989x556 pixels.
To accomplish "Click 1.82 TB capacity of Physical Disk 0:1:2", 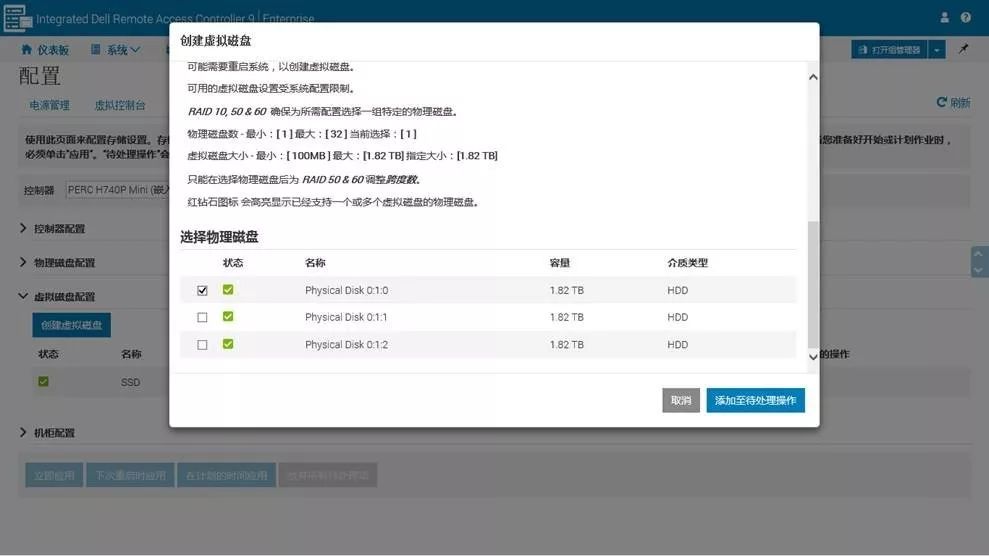I will (x=566, y=345).
